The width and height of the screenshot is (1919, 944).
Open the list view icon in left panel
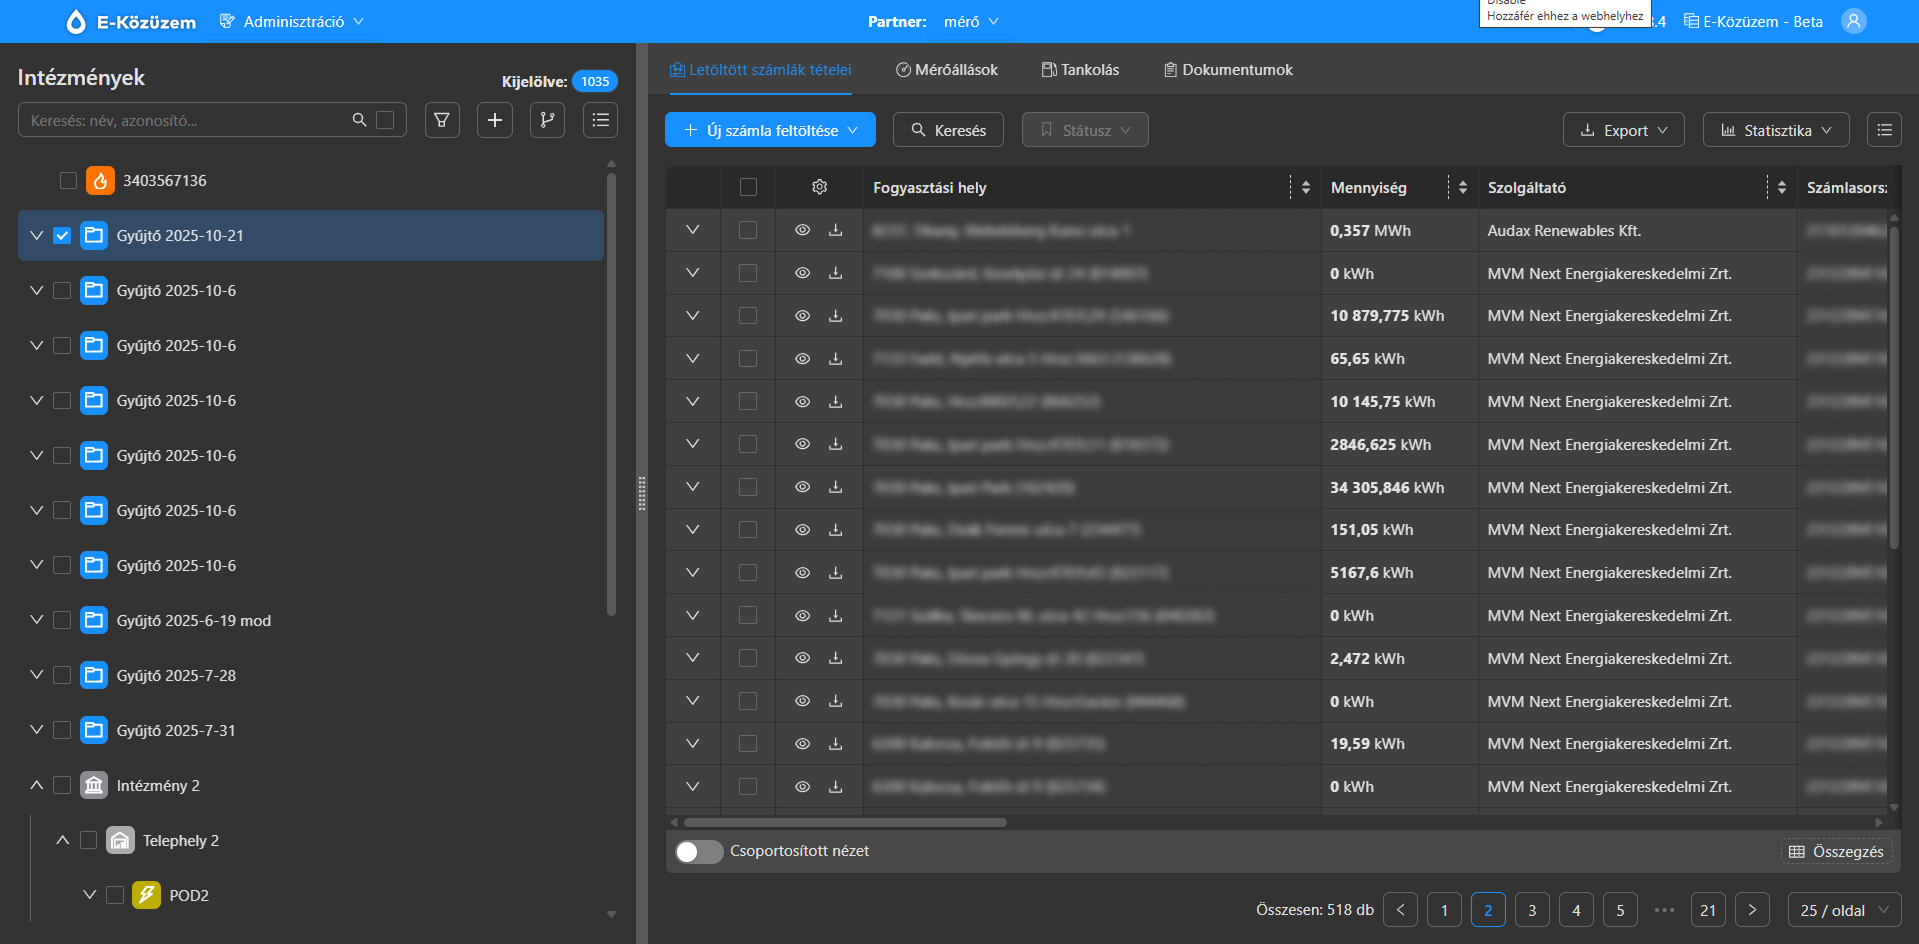600,120
